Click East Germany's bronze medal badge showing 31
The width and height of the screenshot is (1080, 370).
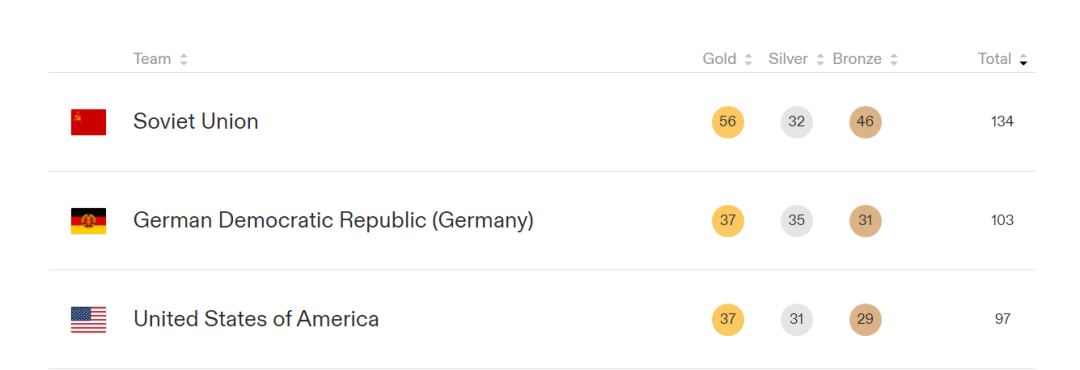click(865, 220)
